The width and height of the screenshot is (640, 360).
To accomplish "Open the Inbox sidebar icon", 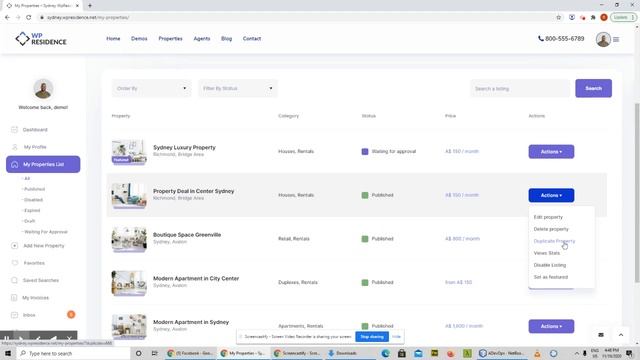I will [14, 315].
